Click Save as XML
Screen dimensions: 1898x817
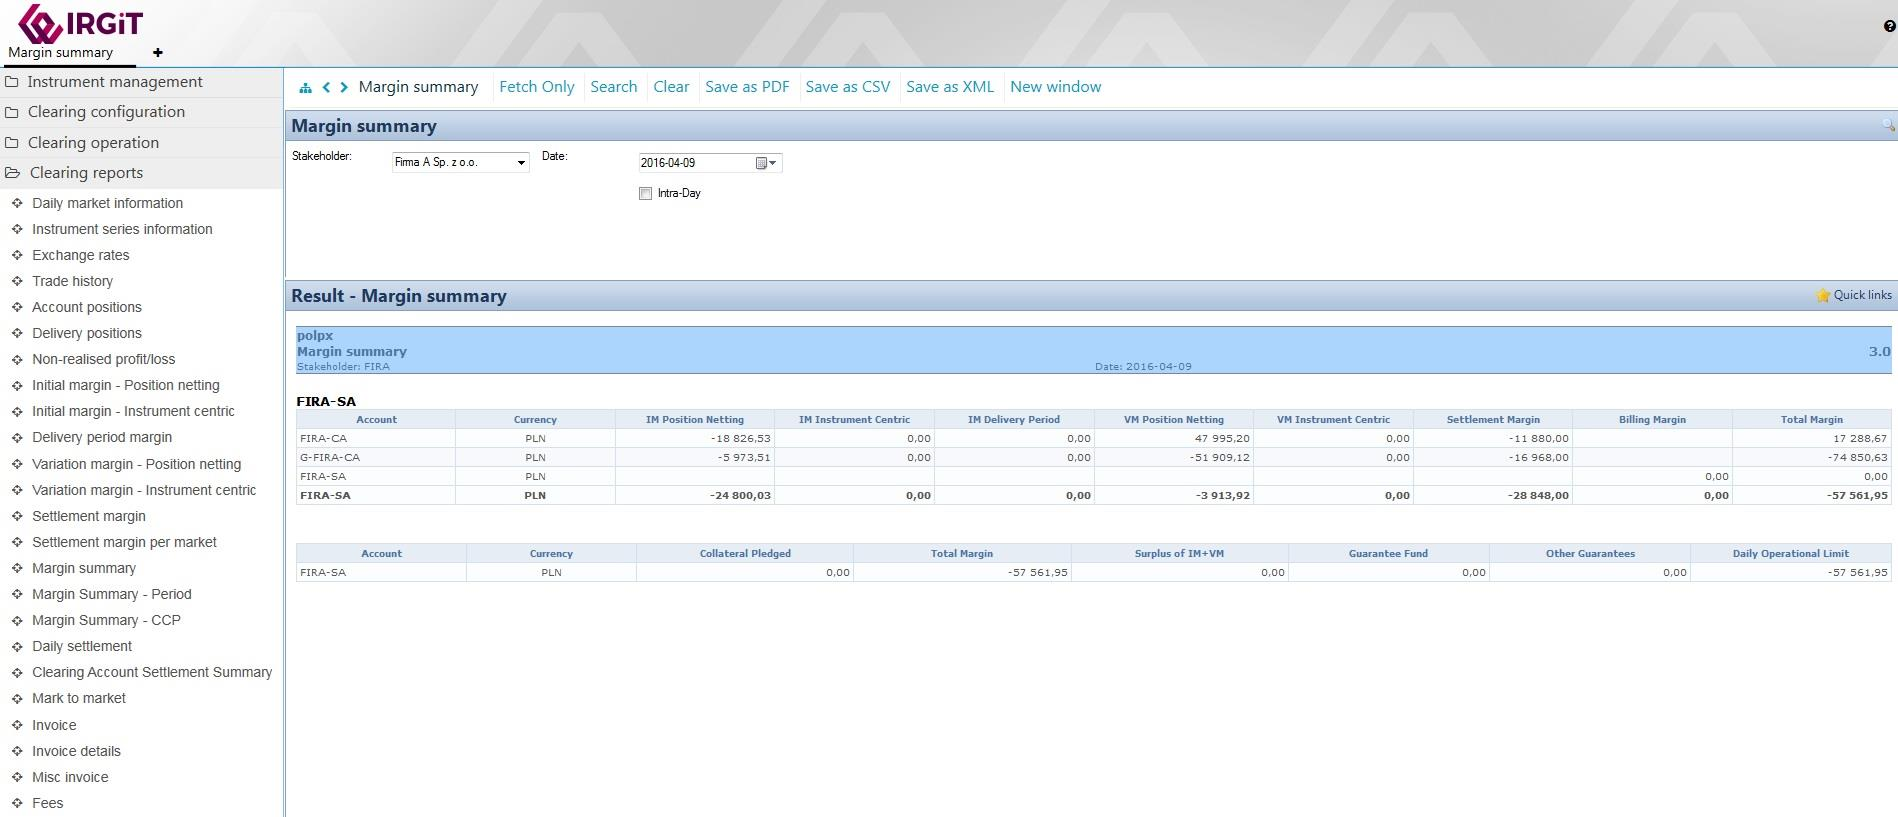tap(950, 87)
